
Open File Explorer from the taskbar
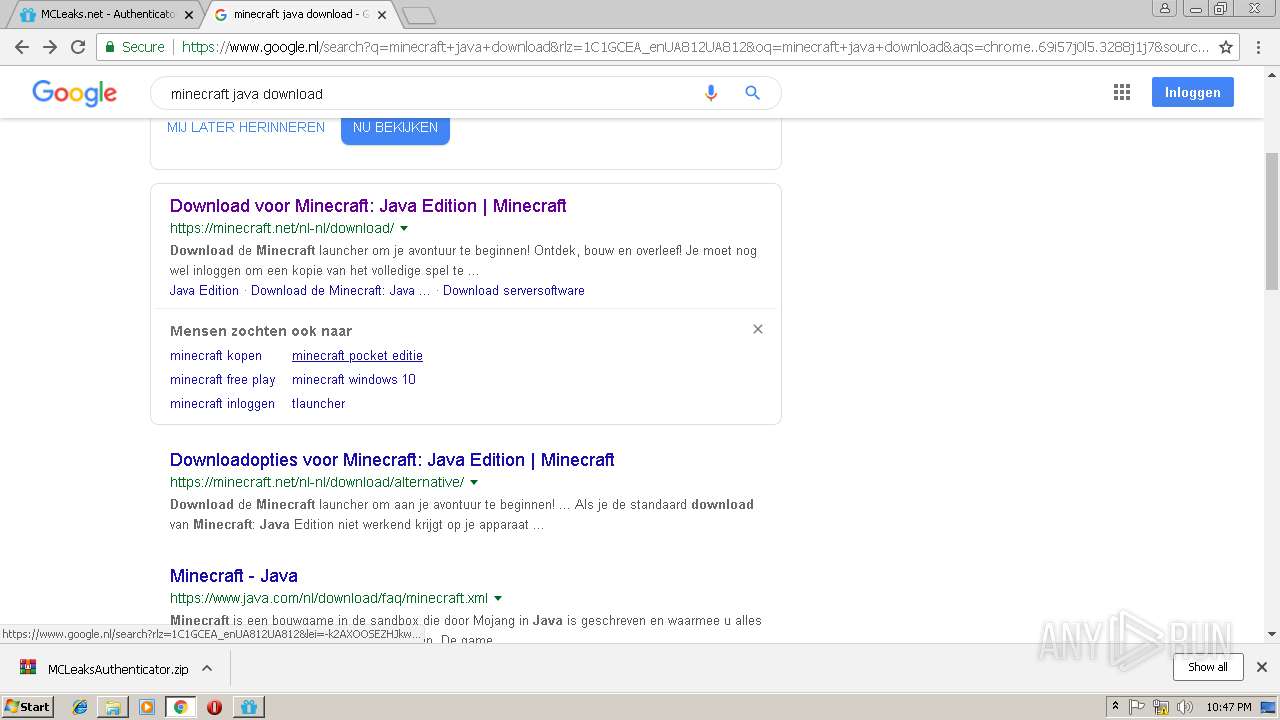click(x=113, y=707)
